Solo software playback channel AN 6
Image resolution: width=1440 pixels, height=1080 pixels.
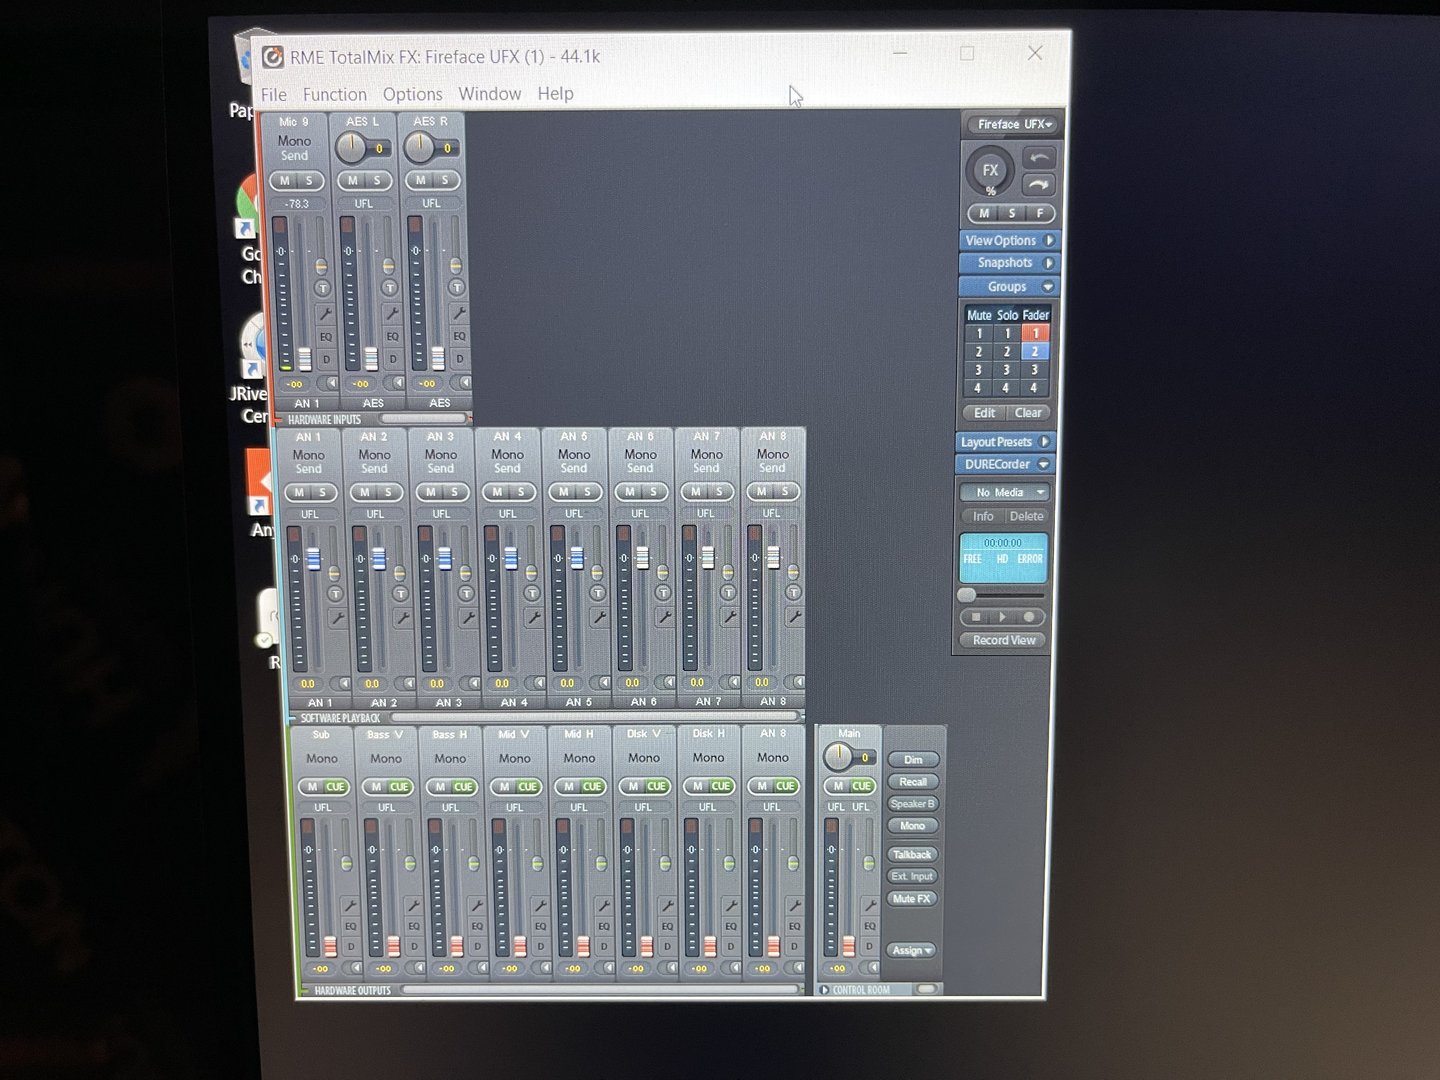click(x=653, y=492)
